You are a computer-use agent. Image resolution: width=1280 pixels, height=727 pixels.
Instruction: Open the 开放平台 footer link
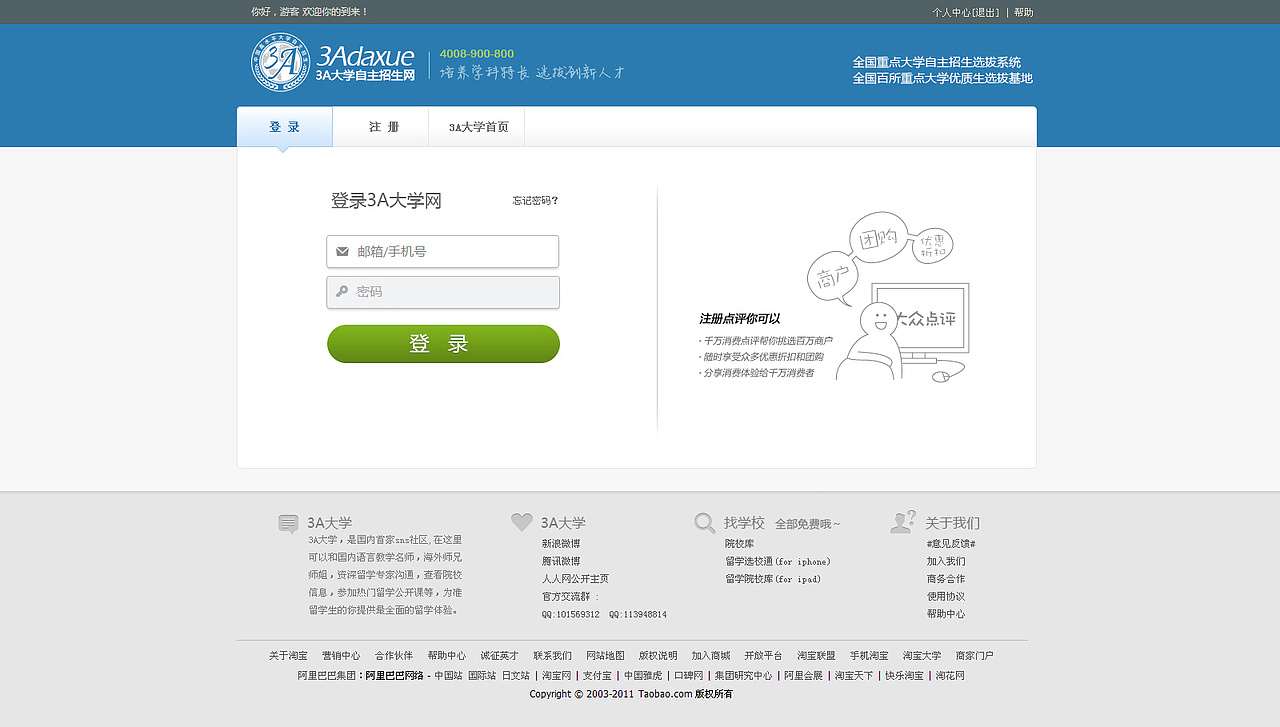(x=763, y=656)
